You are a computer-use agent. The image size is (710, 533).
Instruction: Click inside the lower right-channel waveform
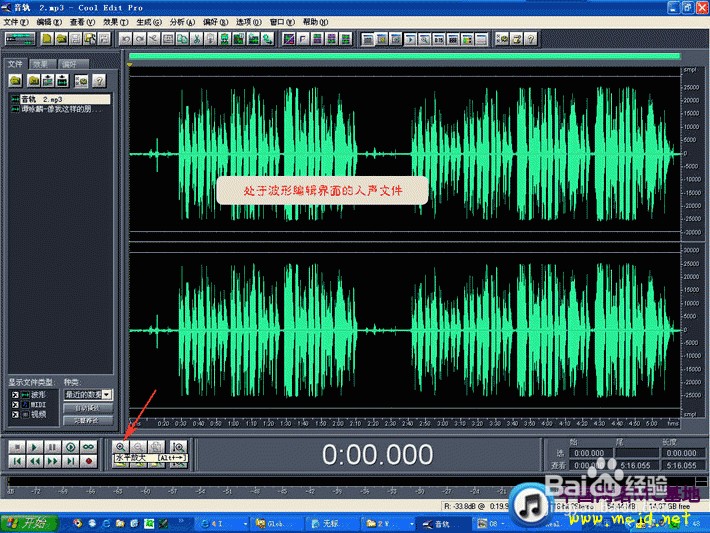(405, 330)
